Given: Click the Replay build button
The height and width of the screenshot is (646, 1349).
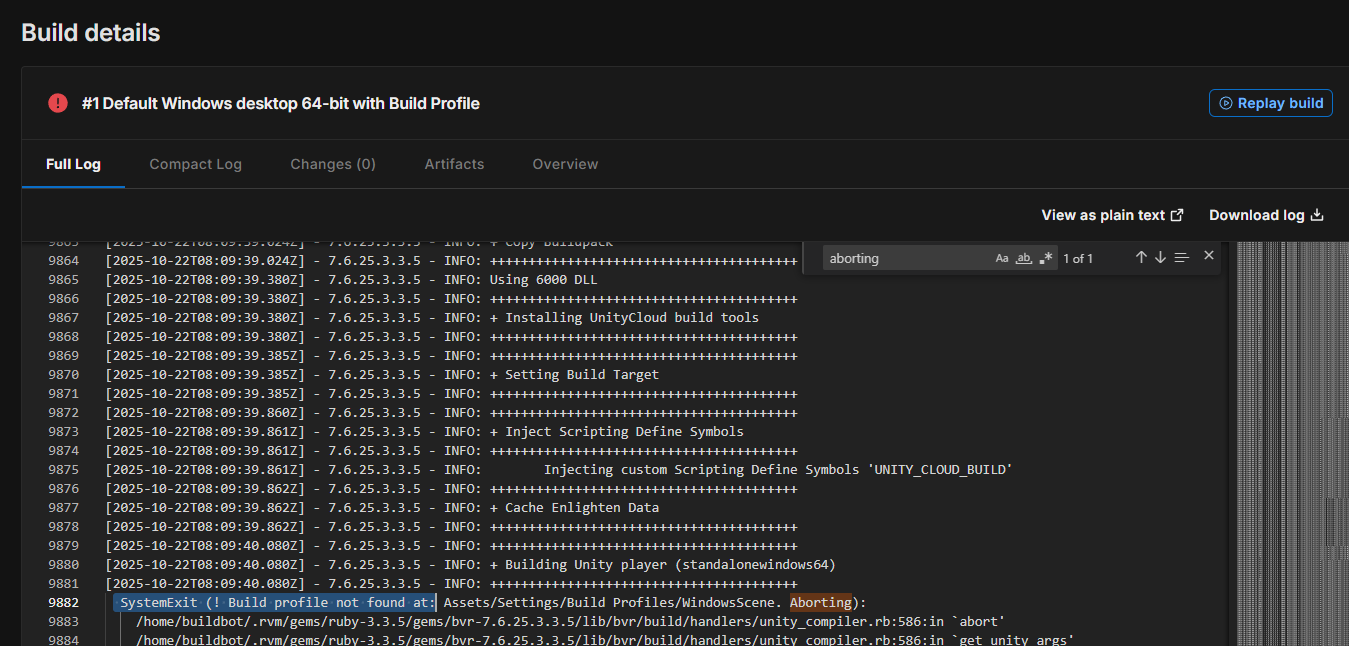Looking at the screenshot, I should 1270,103.
